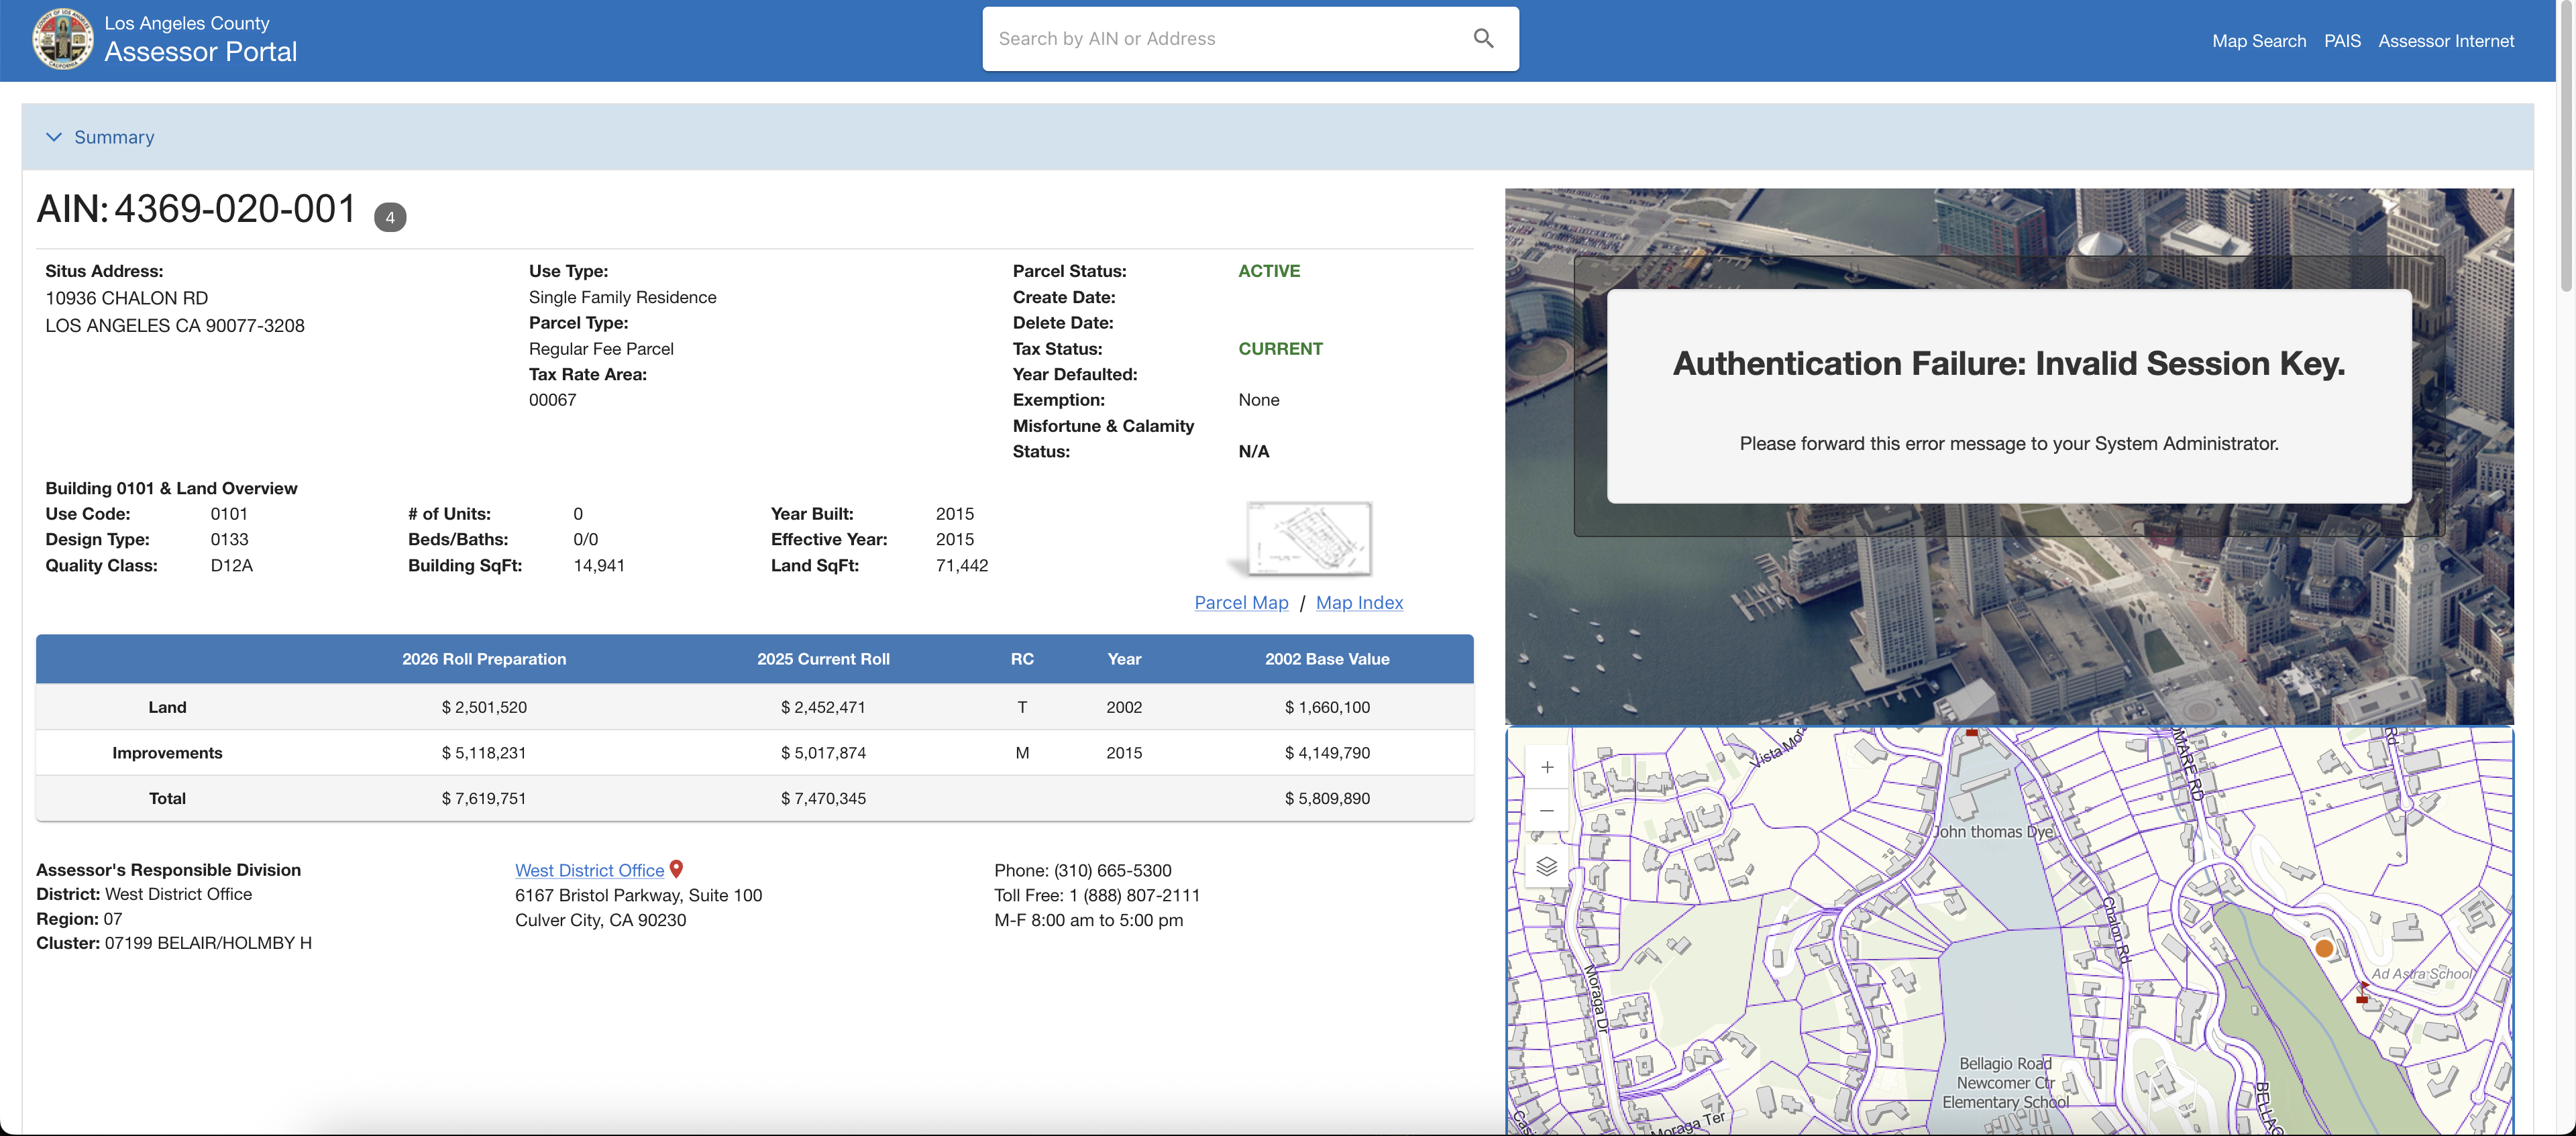Click Improvements 2026 value $ 5,118,231
2576x1136 pixels.
(484, 753)
